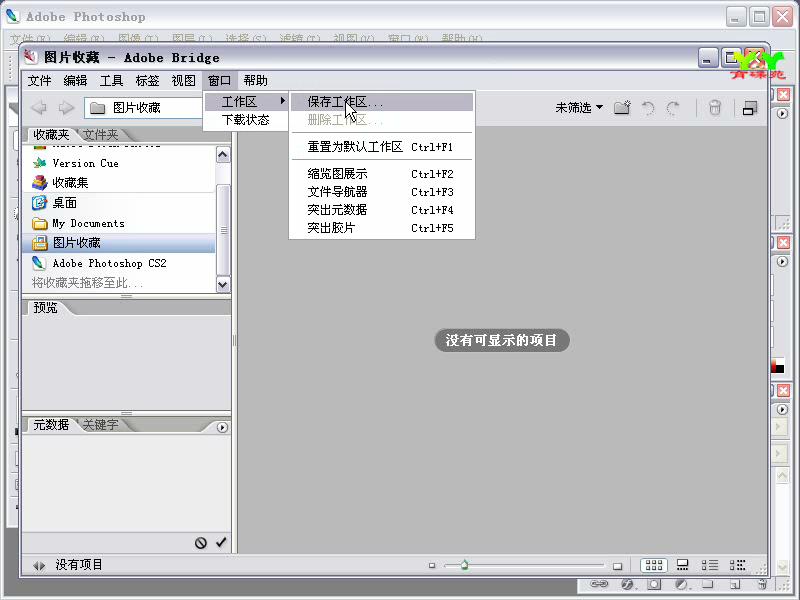
Task: Click the 窗口 menu in Bridge
Action: 219,81
